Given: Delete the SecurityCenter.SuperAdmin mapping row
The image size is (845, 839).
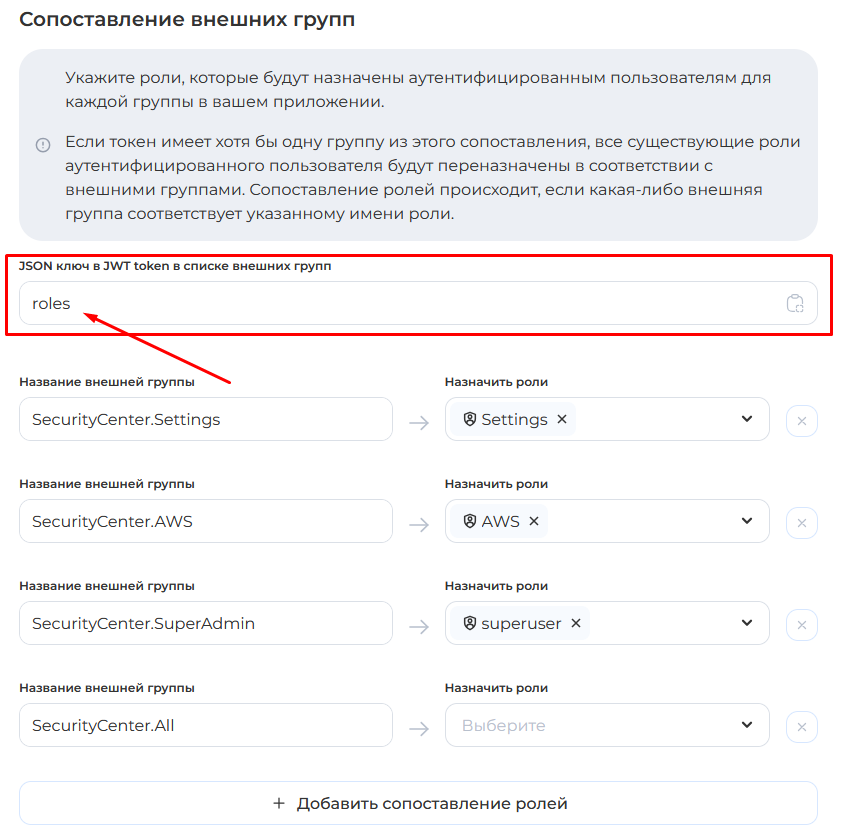Looking at the screenshot, I should tap(801, 625).
